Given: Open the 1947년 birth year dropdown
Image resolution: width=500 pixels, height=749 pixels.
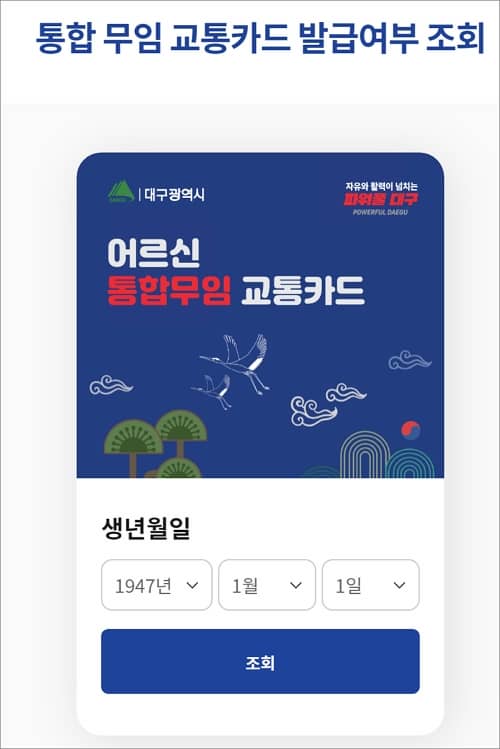Looking at the screenshot, I should 157,585.
